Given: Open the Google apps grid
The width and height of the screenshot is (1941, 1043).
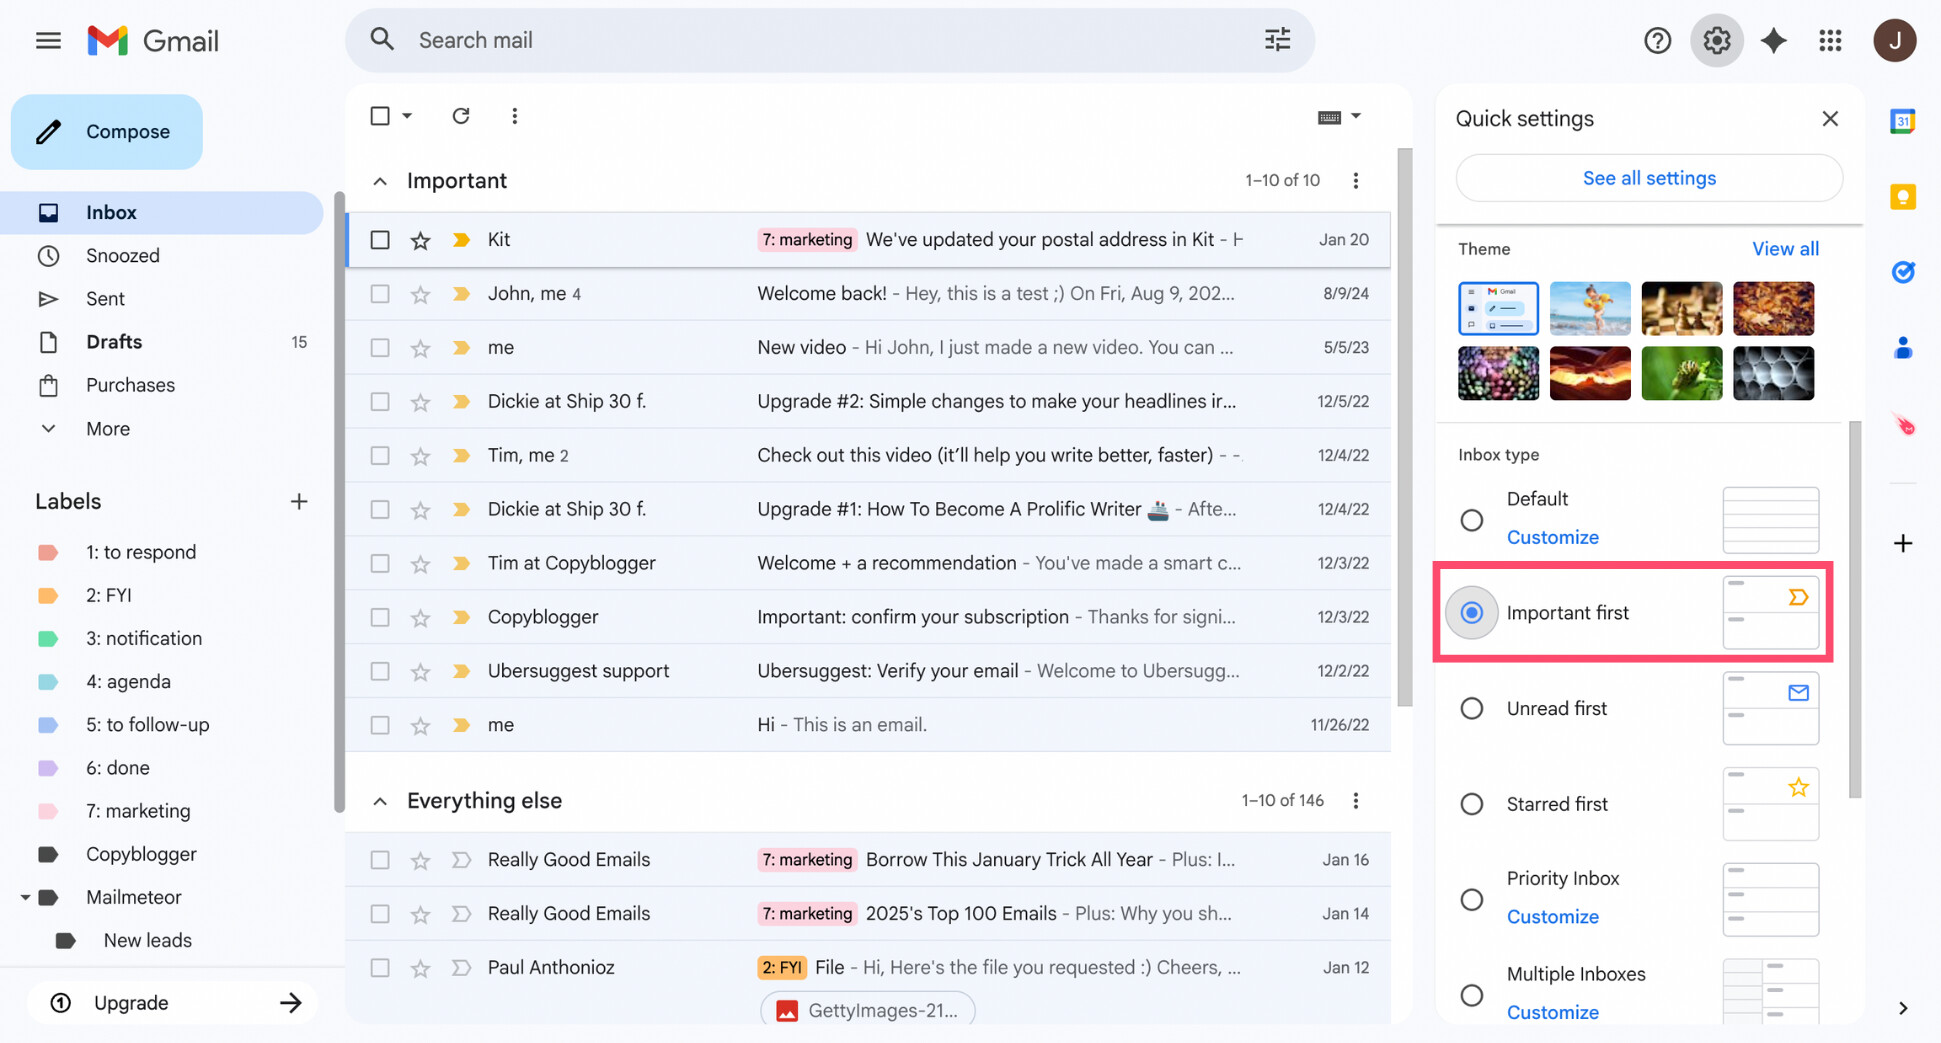Looking at the screenshot, I should tap(1830, 40).
